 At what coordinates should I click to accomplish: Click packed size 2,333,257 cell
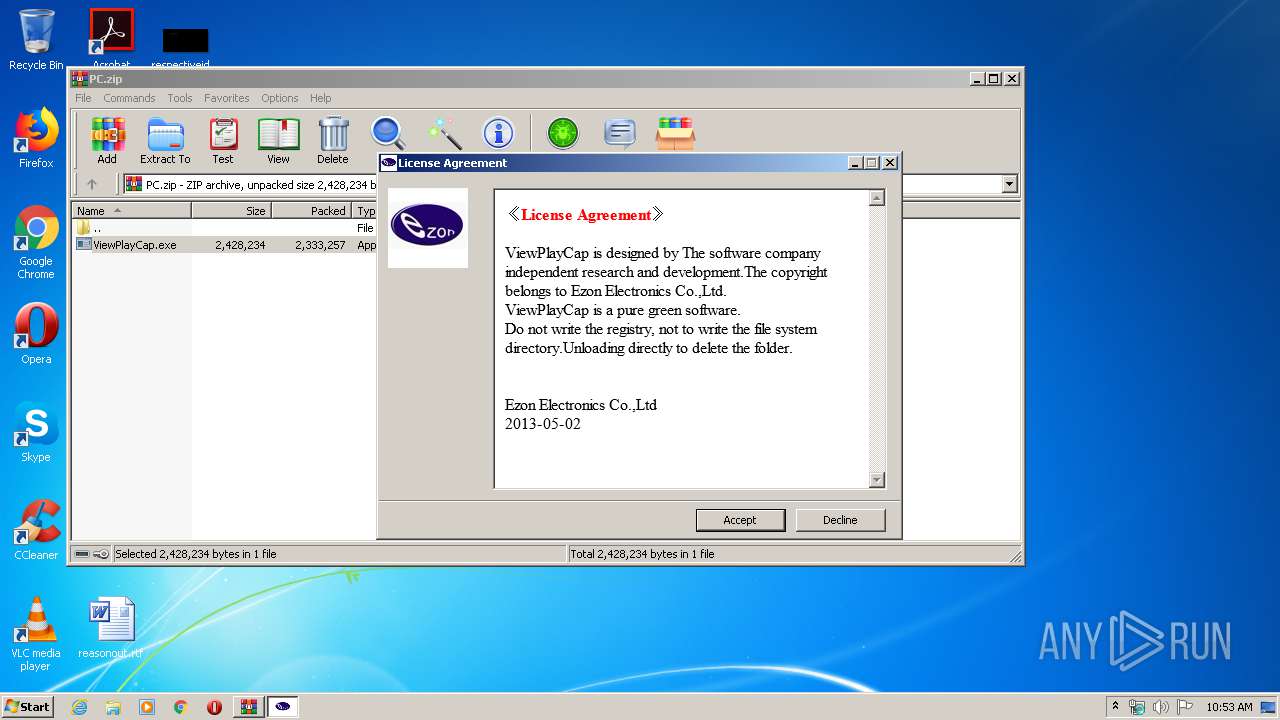pyautogui.click(x=320, y=245)
